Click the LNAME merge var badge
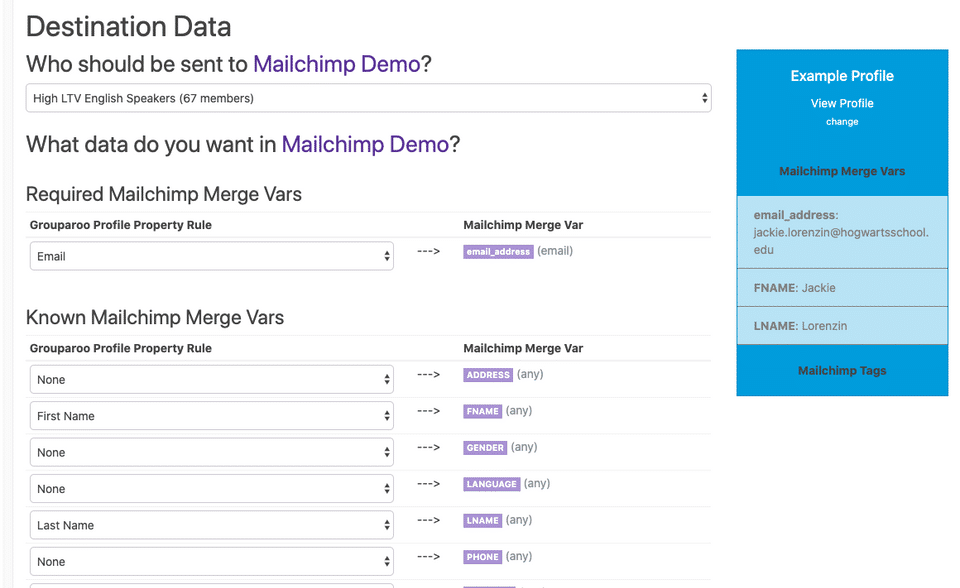960x588 pixels. point(482,521)
